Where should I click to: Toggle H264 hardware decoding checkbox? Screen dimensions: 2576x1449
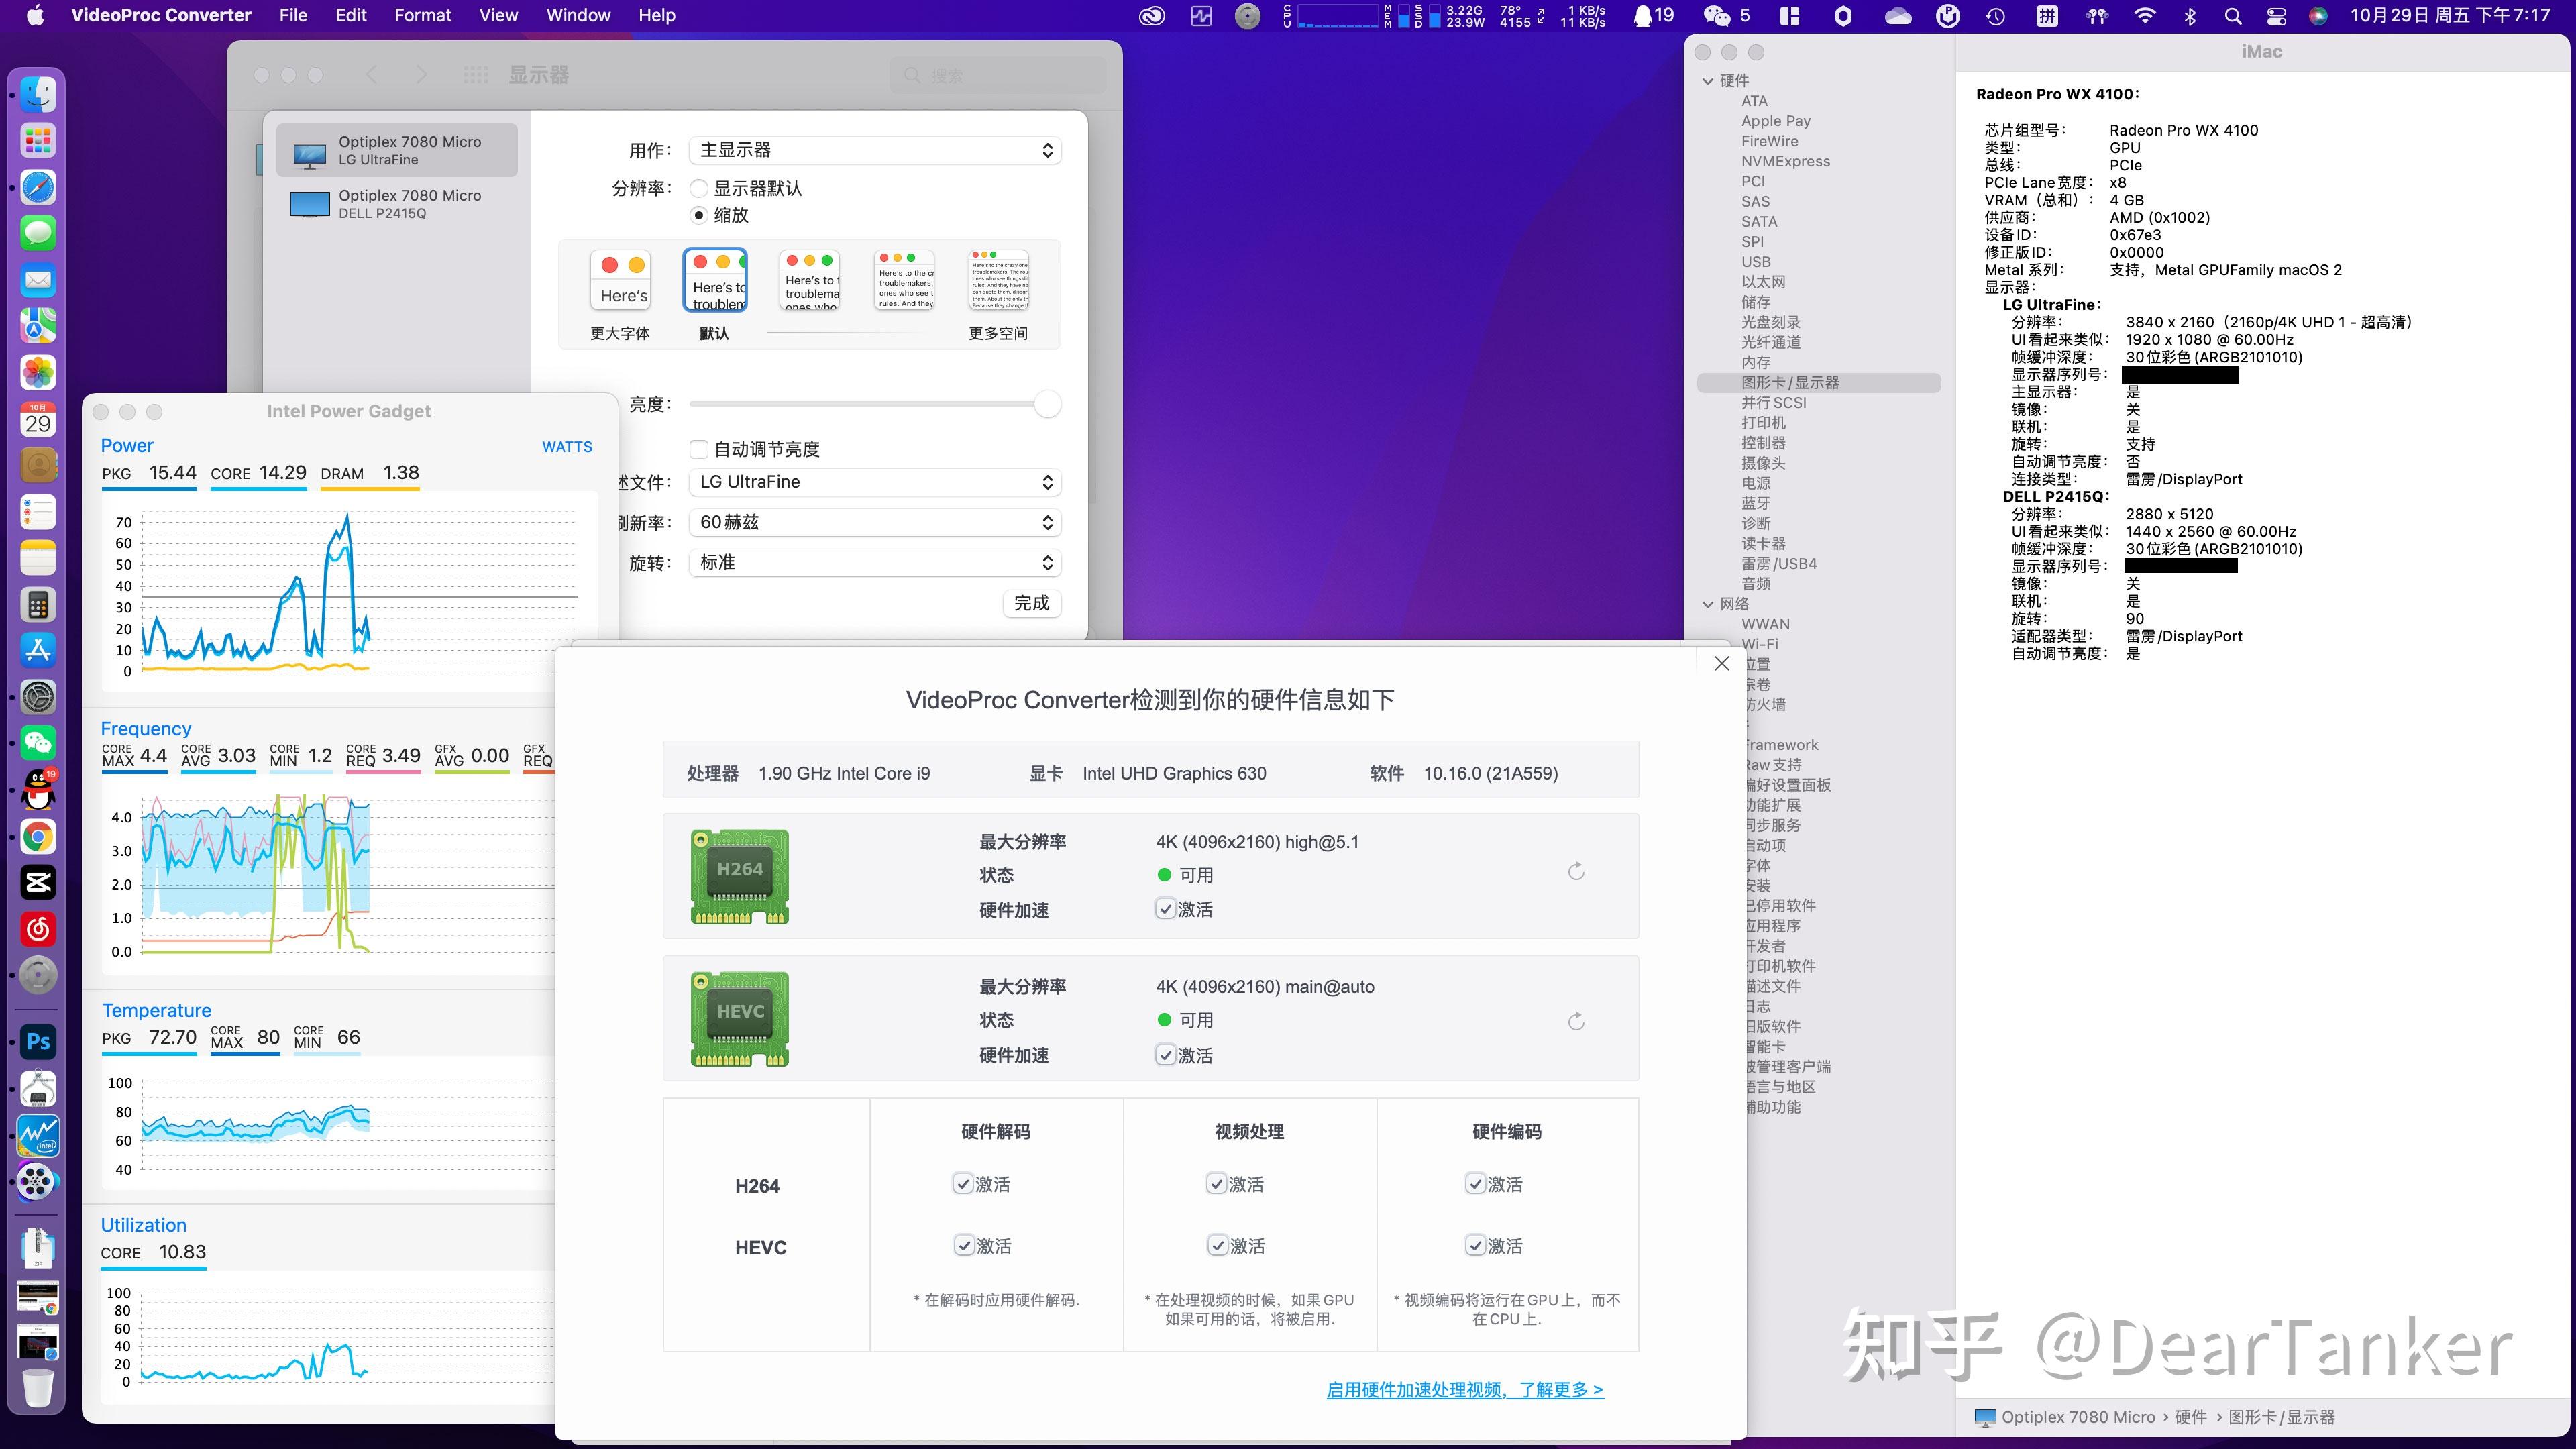963,1184
